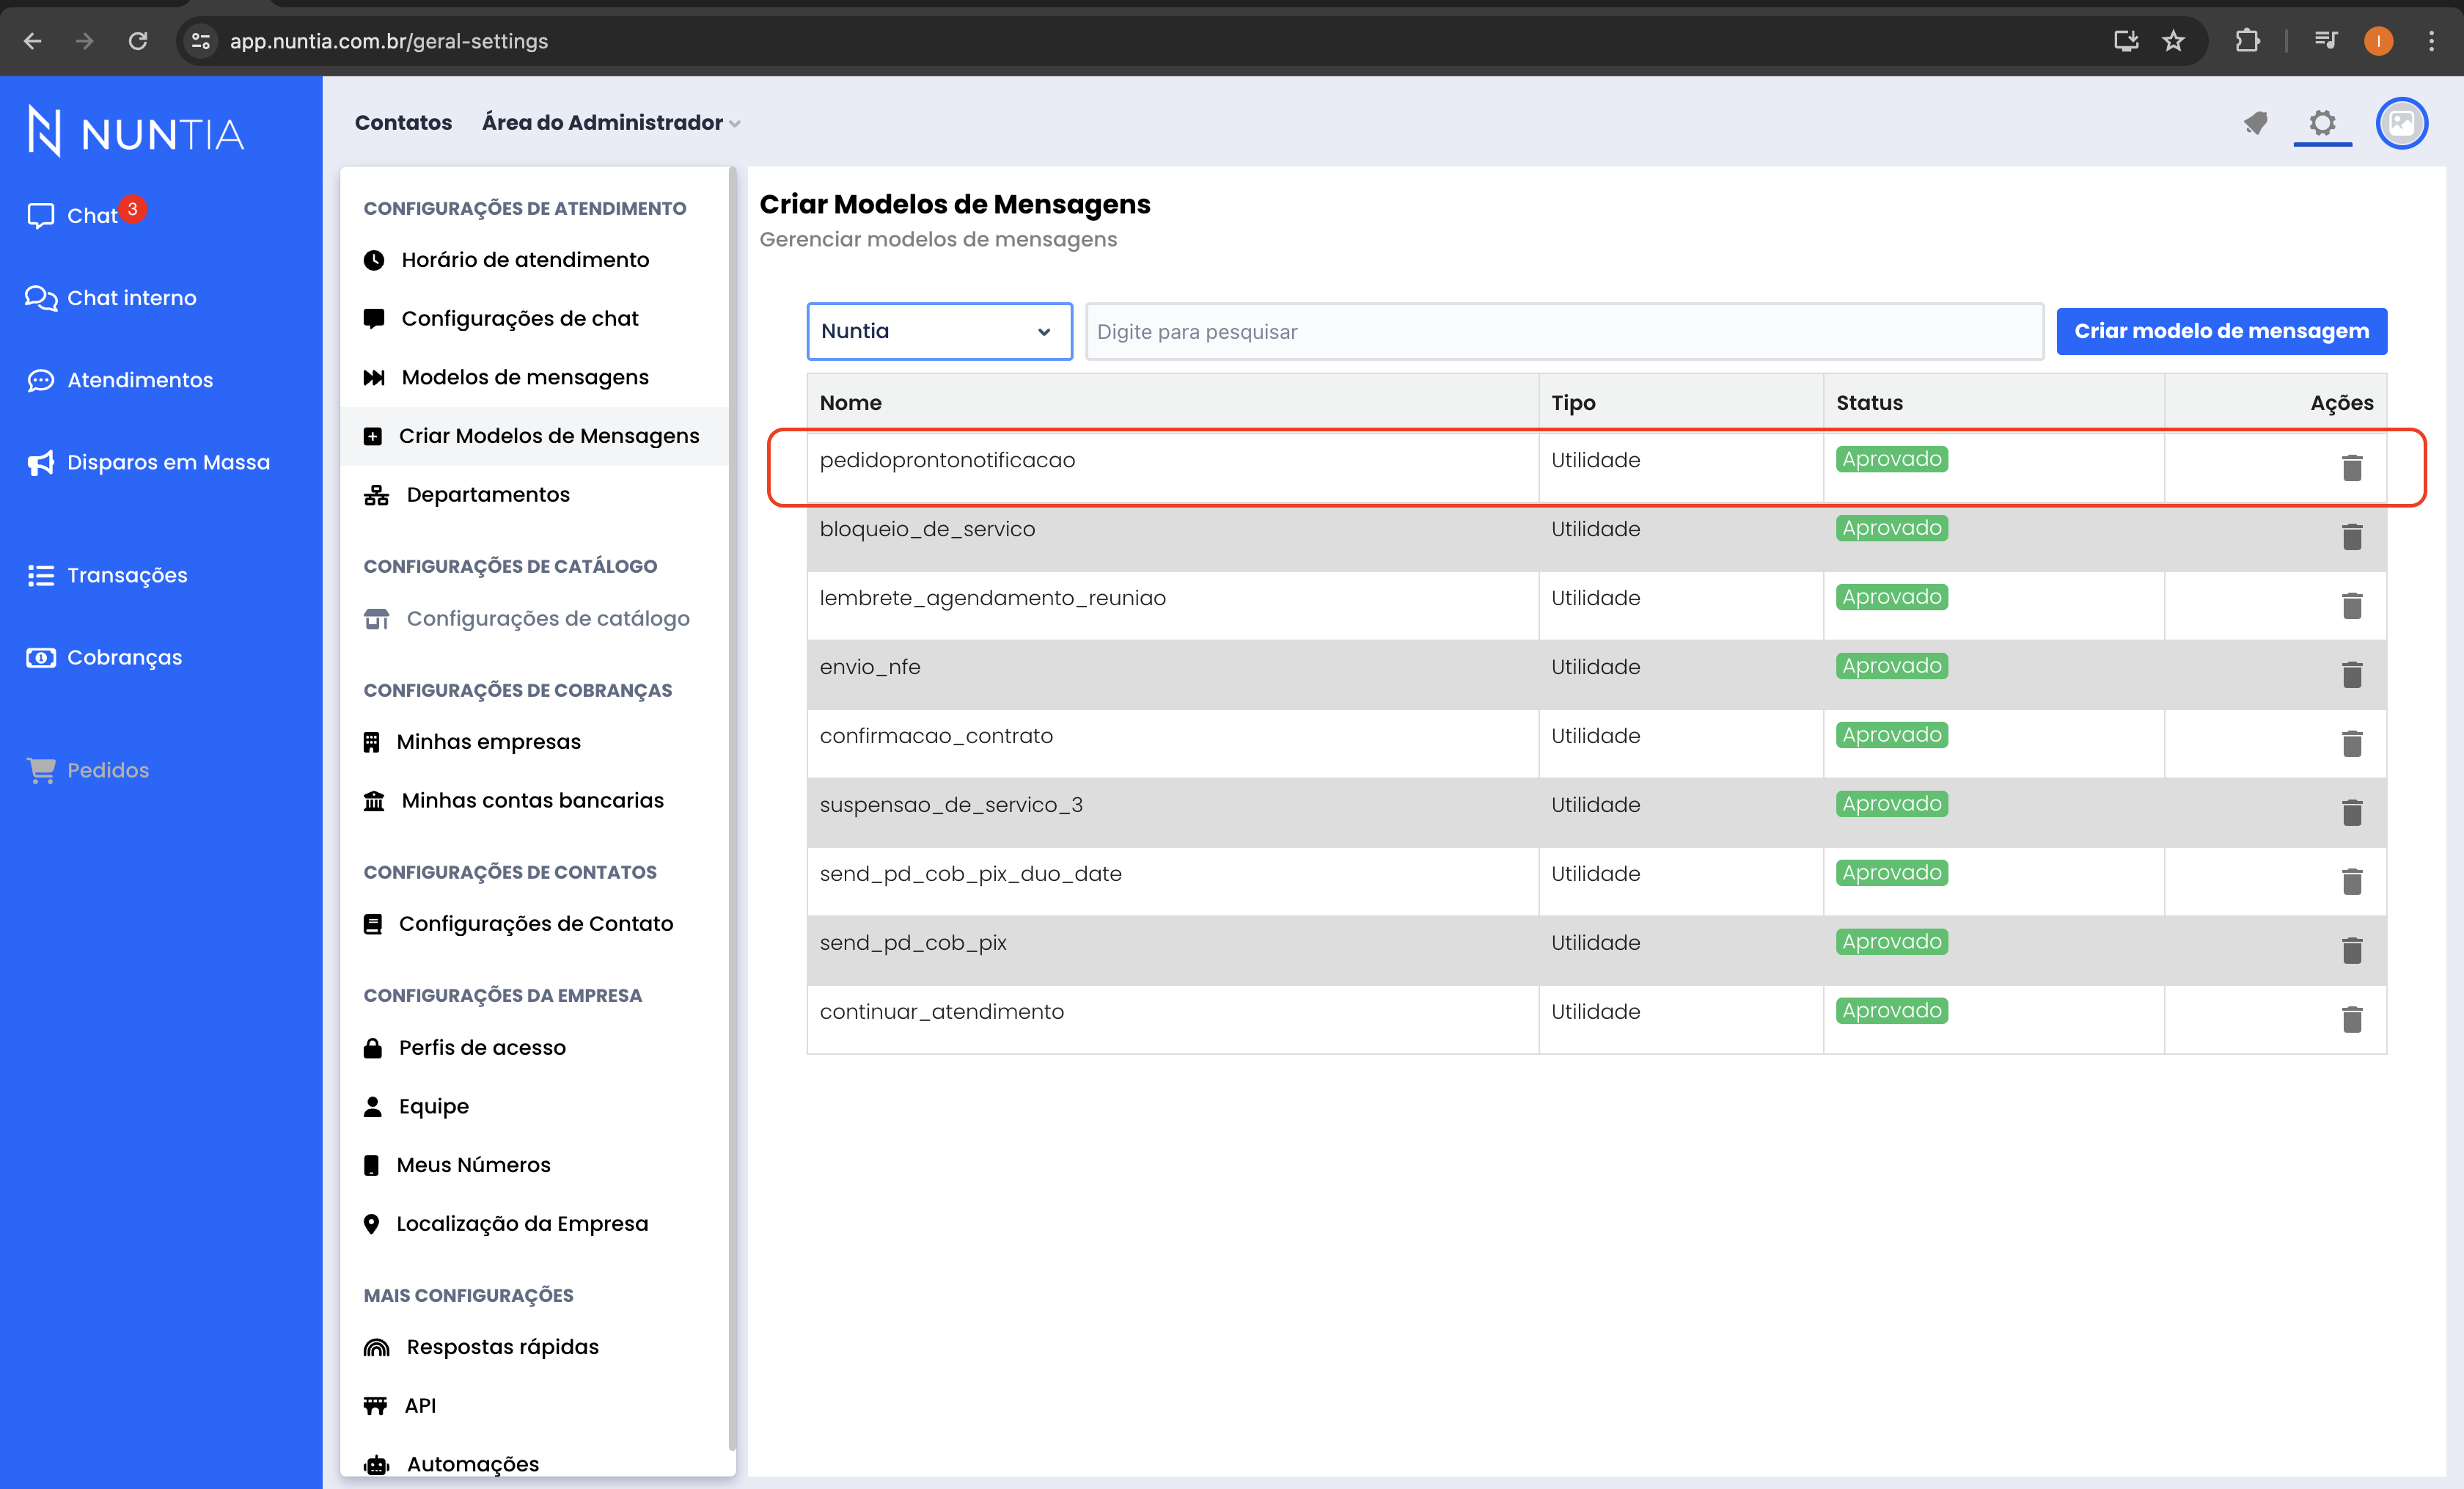Expand Área do Administrador menu
The height and width of the screenshot is (1489, 2464).
coord(611,123)
